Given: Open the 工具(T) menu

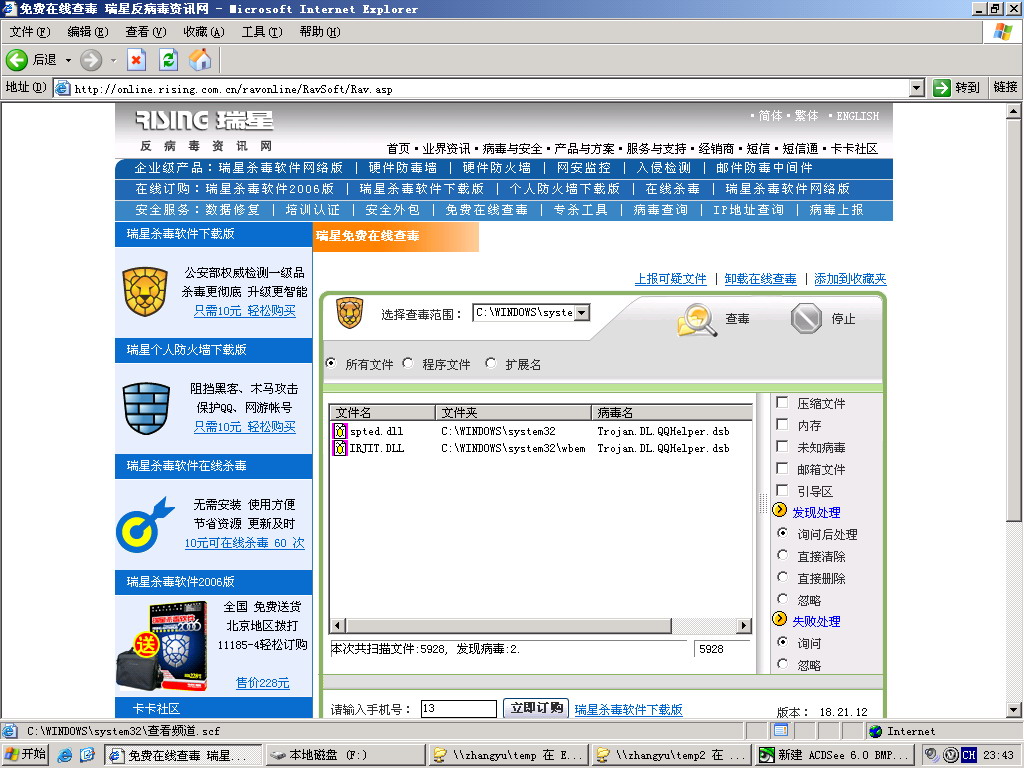Looking at the screenshot, I should (262, 31).
